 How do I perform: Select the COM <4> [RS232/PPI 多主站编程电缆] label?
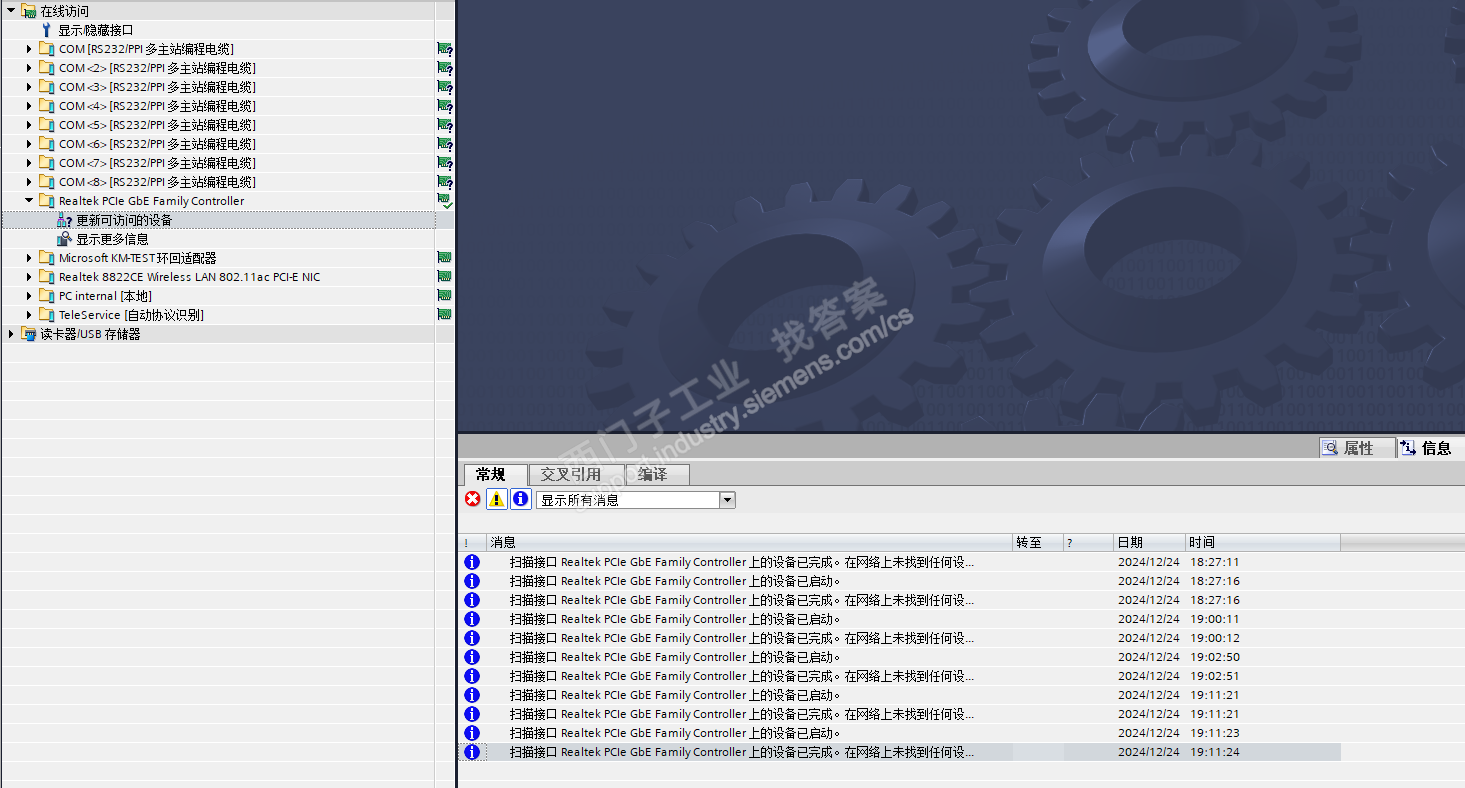(157, 106)
